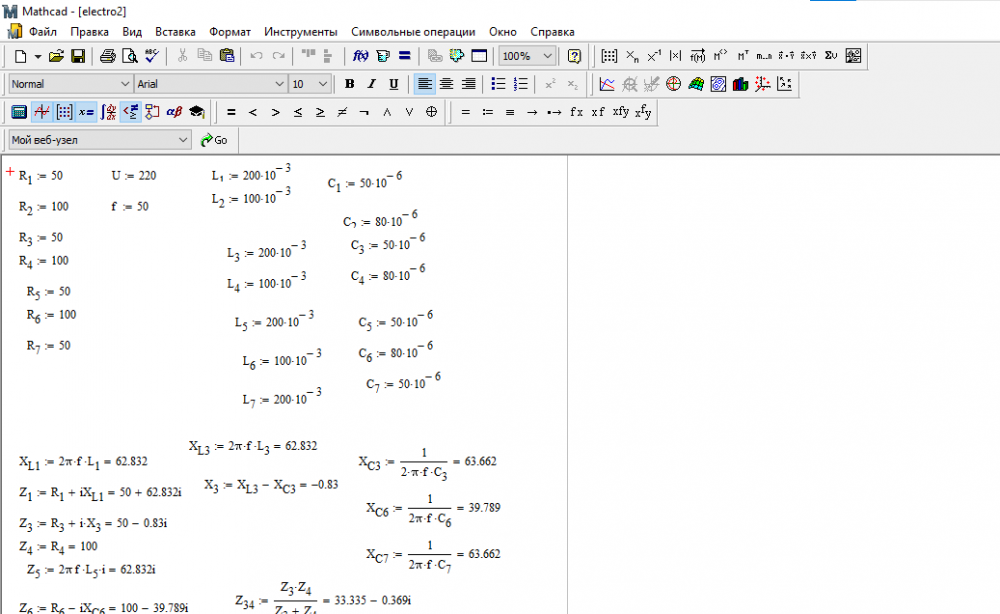
Task: Toggle Italic text formatting
Action: pyautogui.click(x=371, y=84)
